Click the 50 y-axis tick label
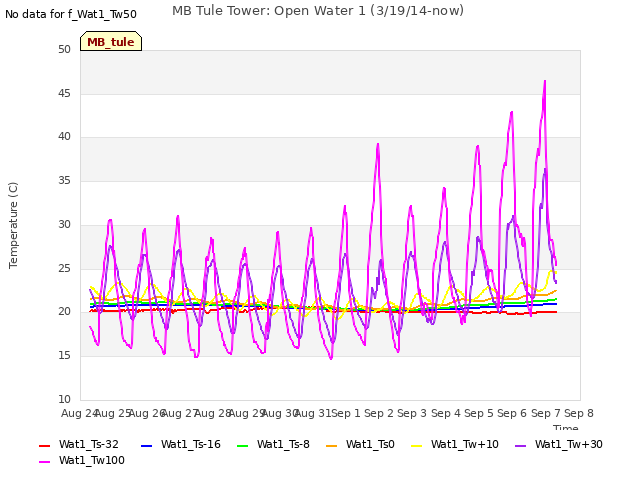This screenshot has height=480, width=640. pos(64,49)
